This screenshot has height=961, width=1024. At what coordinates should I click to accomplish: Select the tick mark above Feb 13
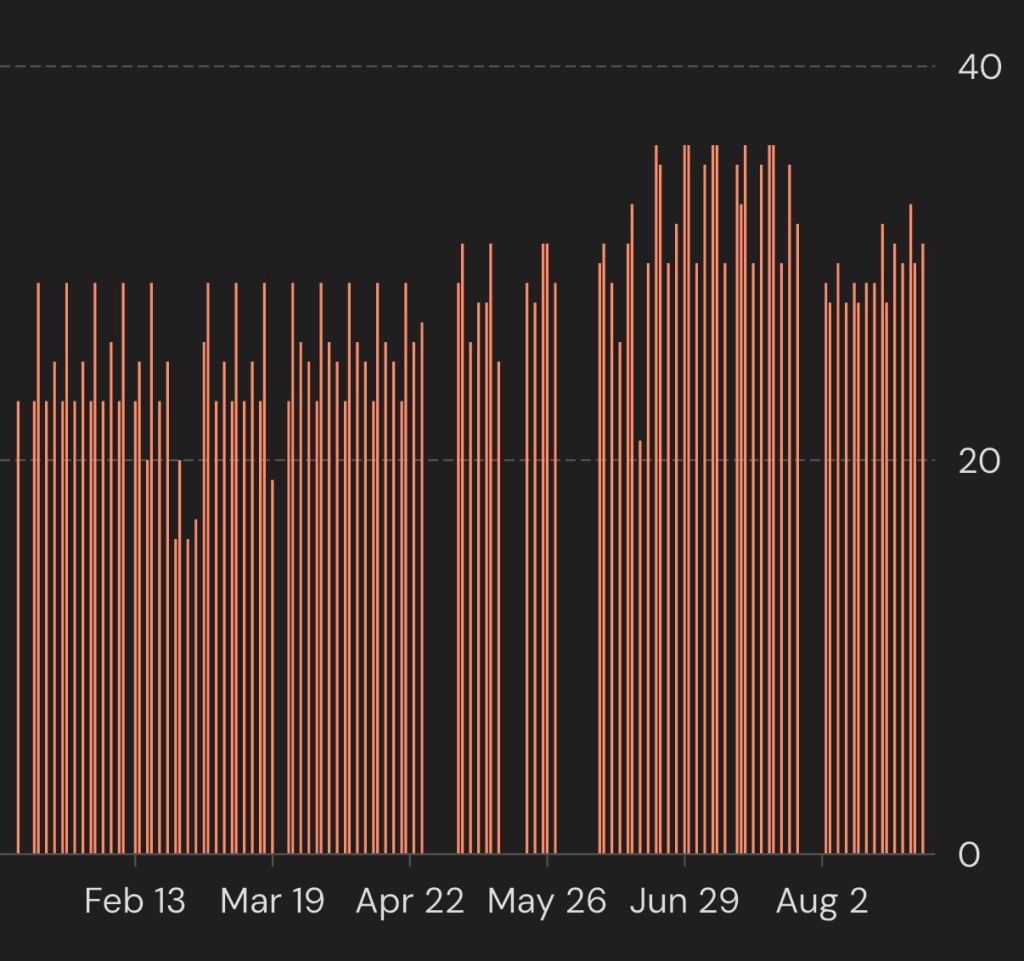(135, 860)
